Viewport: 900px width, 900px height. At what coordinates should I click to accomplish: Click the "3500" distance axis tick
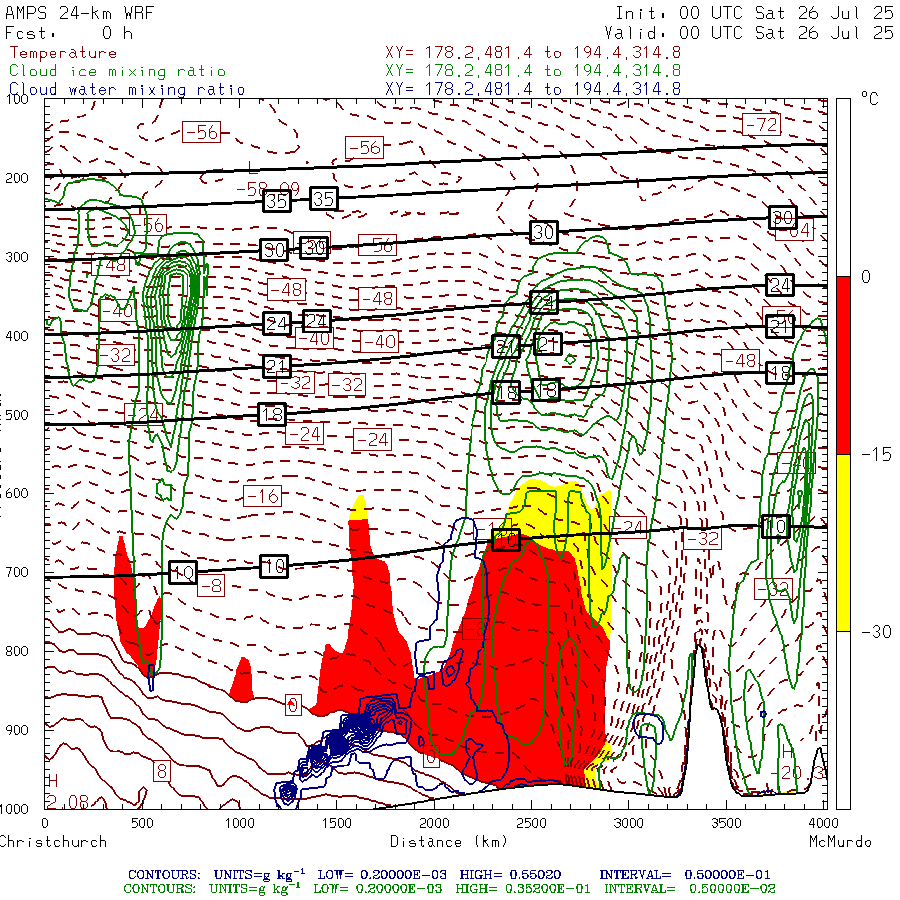coord(726,823)
